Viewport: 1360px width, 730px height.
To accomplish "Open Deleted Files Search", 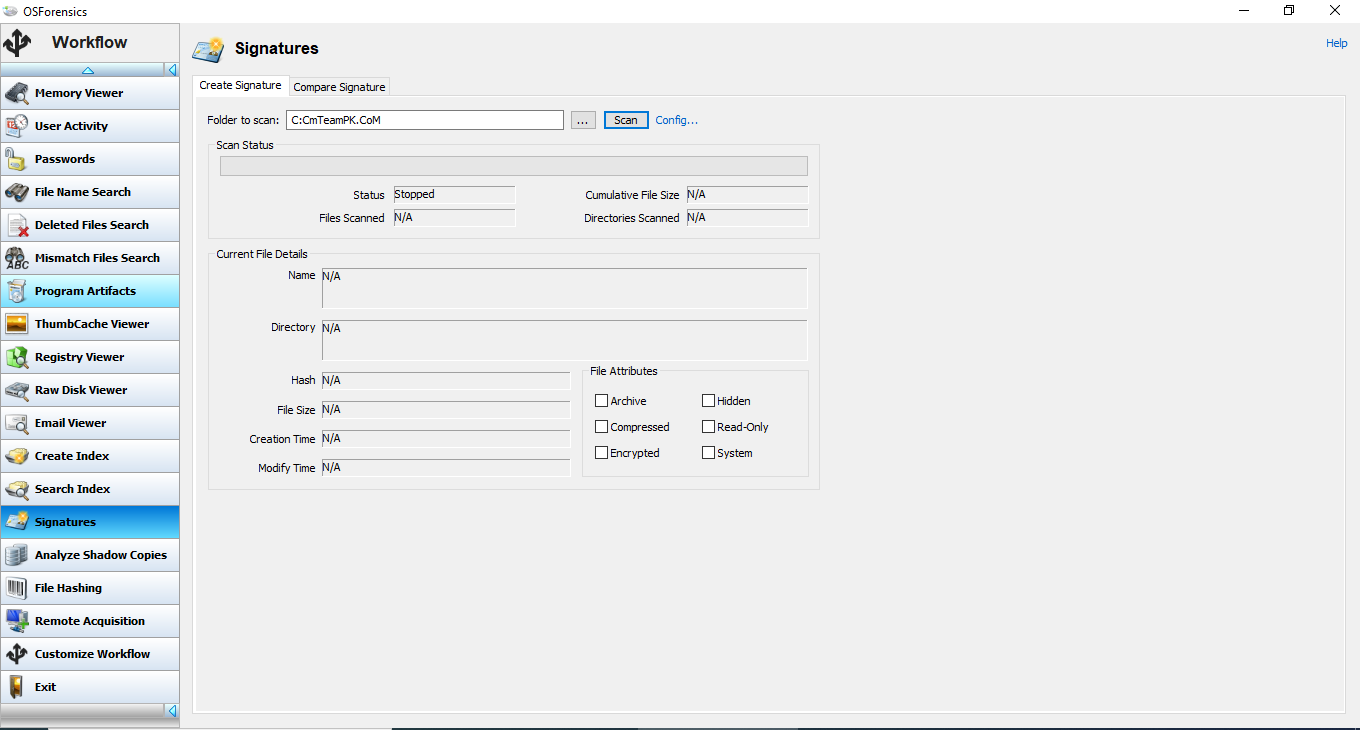I will coord(90,225).
